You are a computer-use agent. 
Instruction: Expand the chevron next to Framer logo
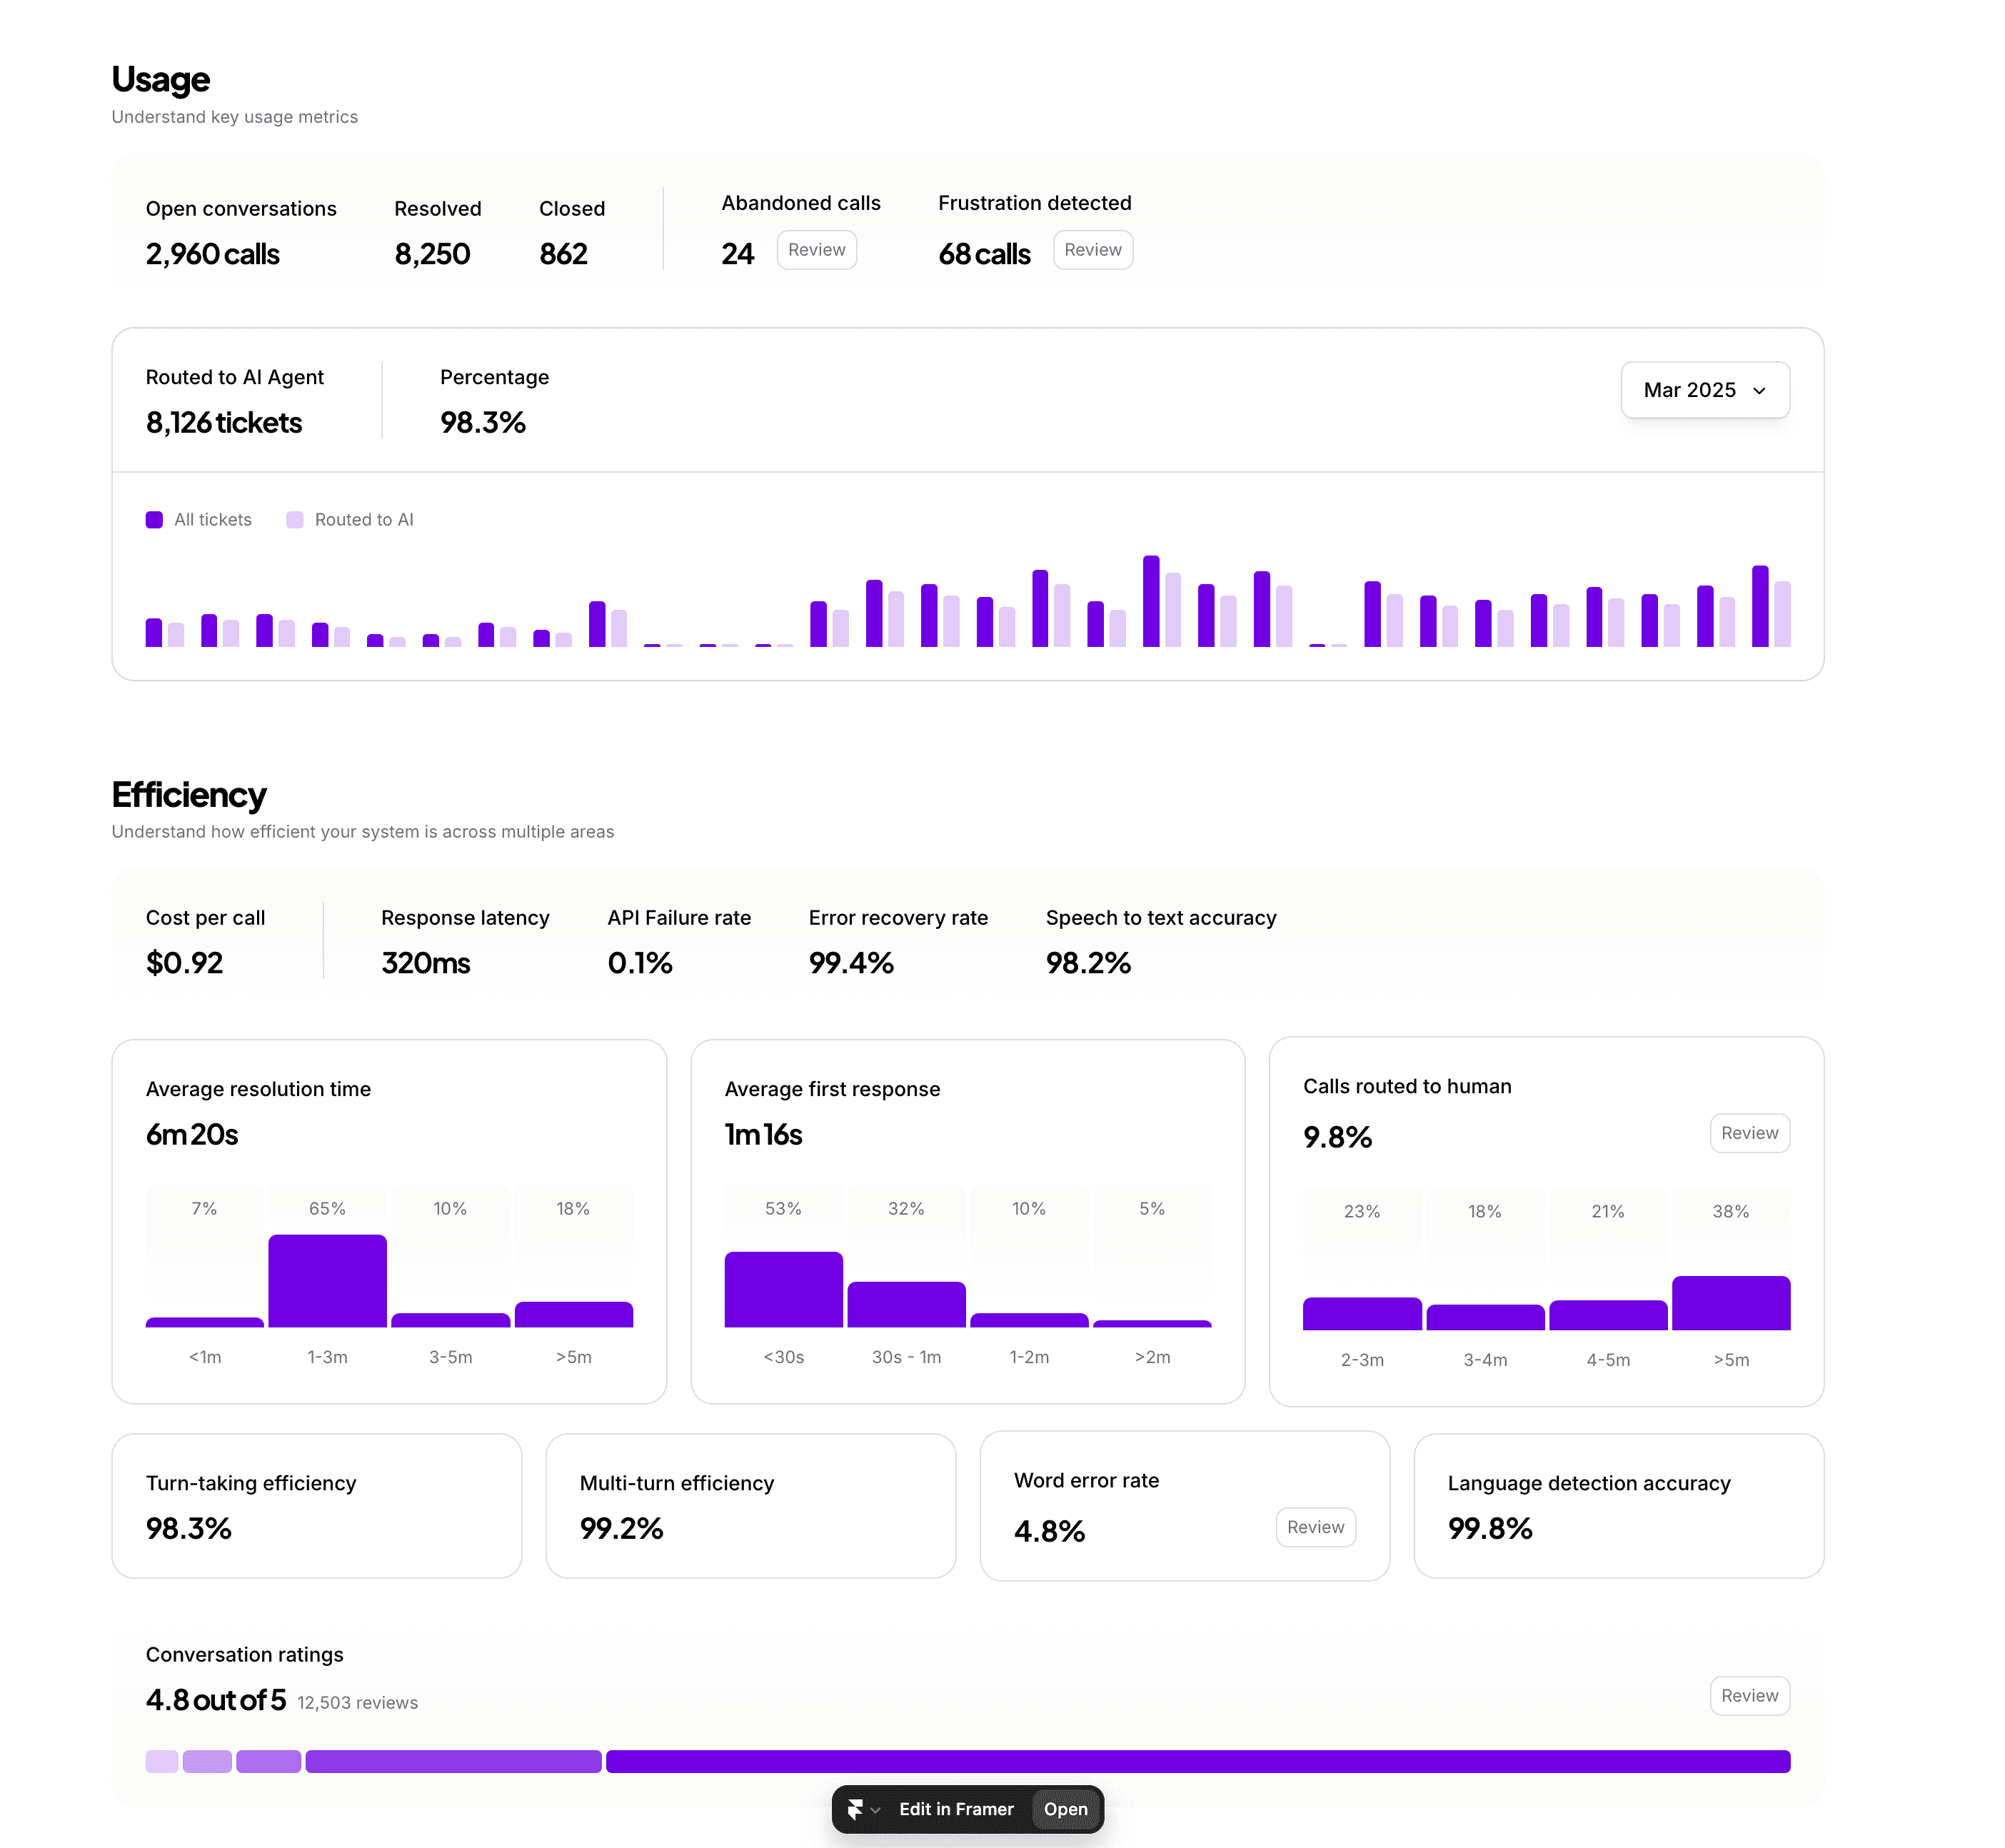[876, 1810]
